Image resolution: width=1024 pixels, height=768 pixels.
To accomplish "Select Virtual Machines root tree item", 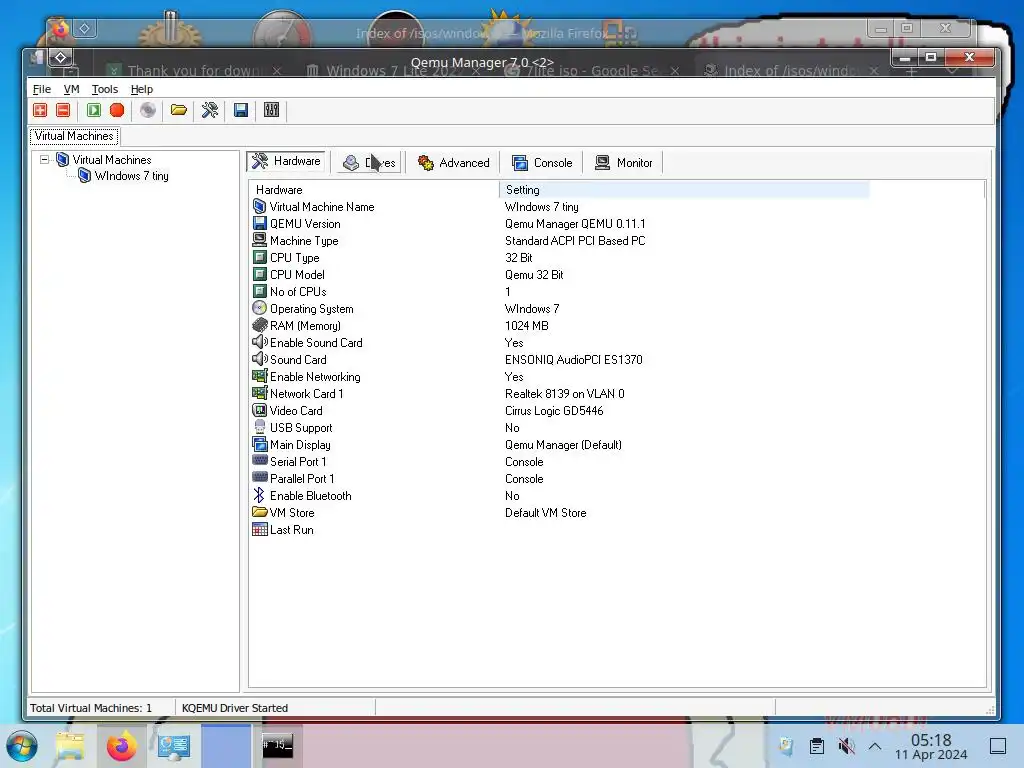I will (x=112, y=160).
